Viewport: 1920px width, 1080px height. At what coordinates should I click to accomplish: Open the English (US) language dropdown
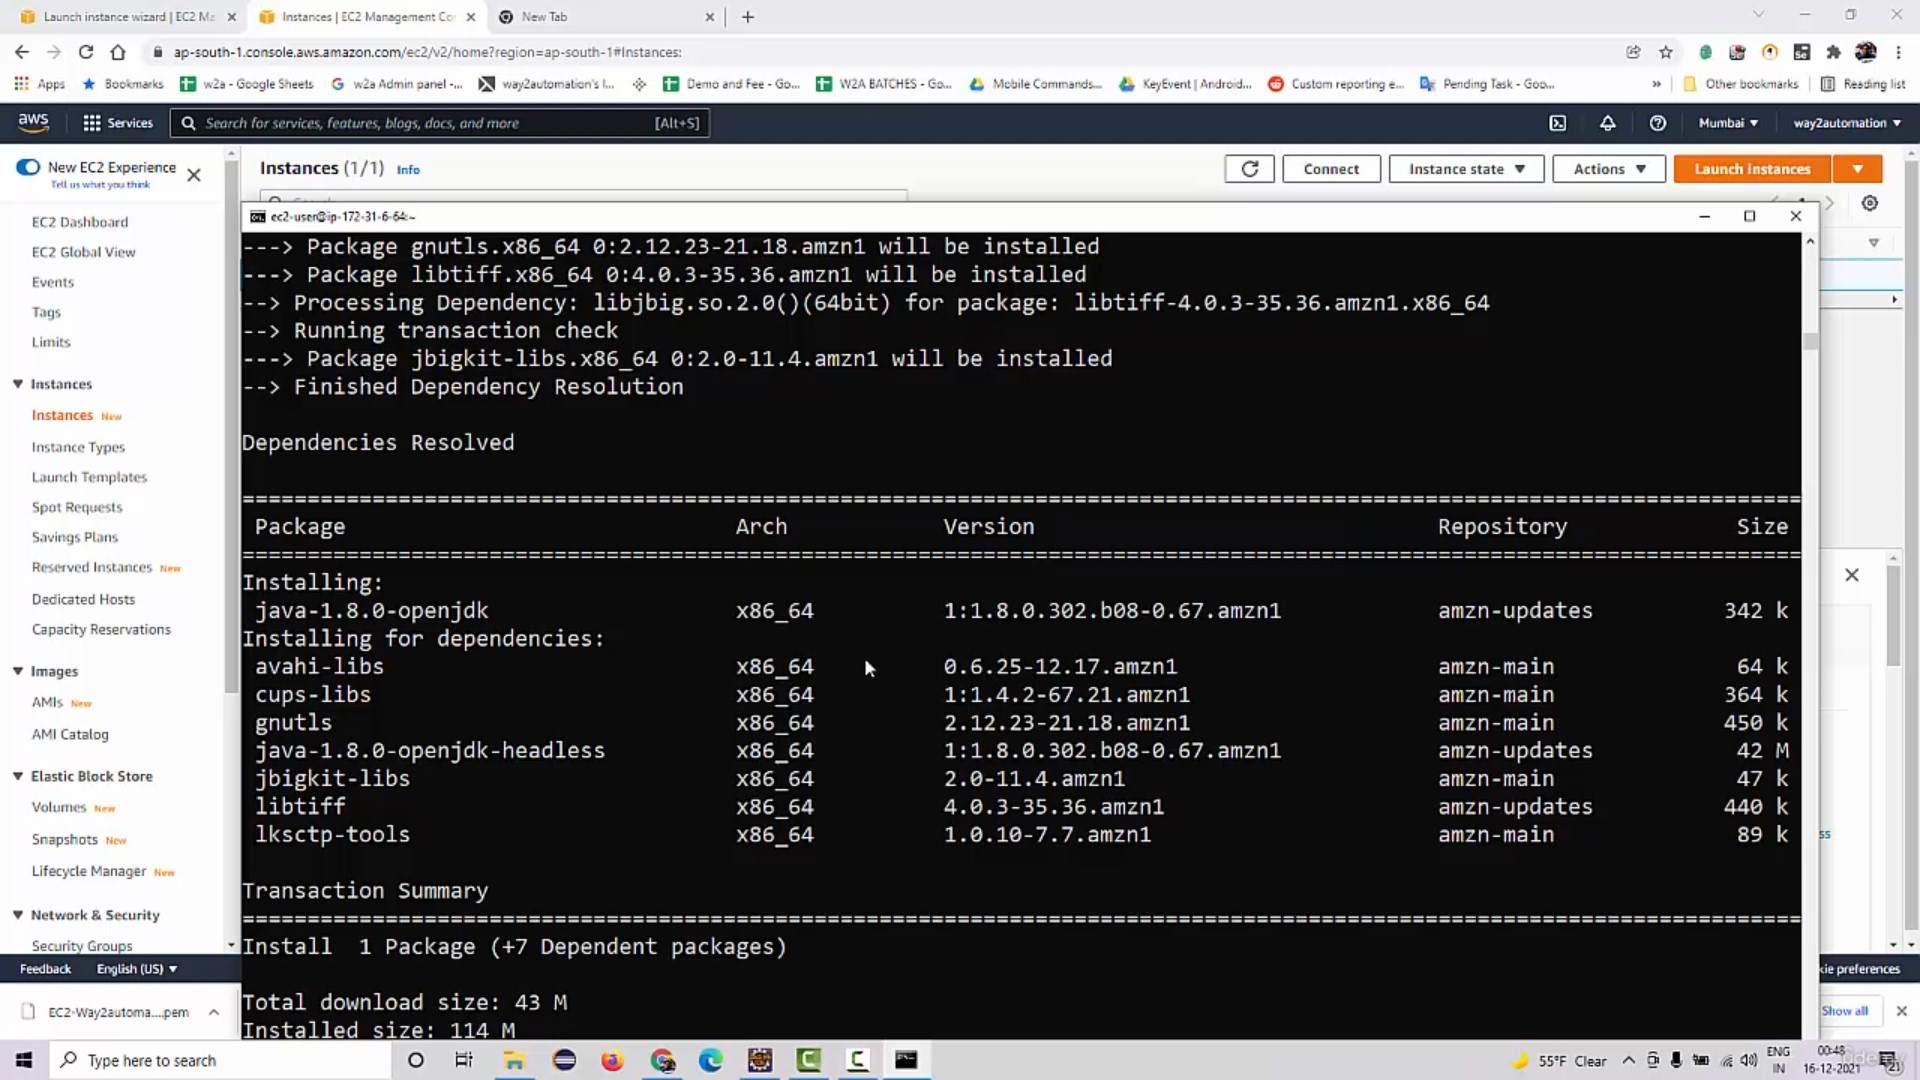point(137,969)
